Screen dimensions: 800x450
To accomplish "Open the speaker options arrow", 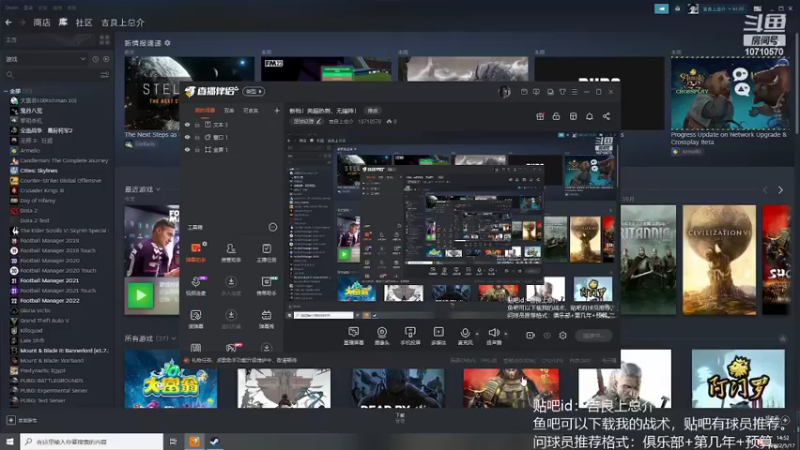I will tap(506, 334).
